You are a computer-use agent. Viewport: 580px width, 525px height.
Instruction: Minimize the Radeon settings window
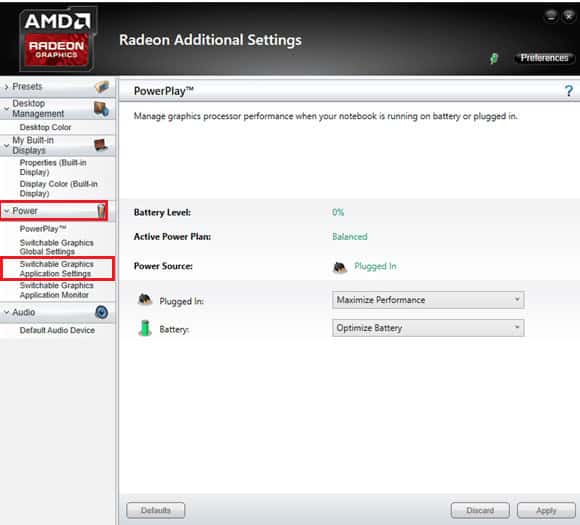[x=551, y=16]
